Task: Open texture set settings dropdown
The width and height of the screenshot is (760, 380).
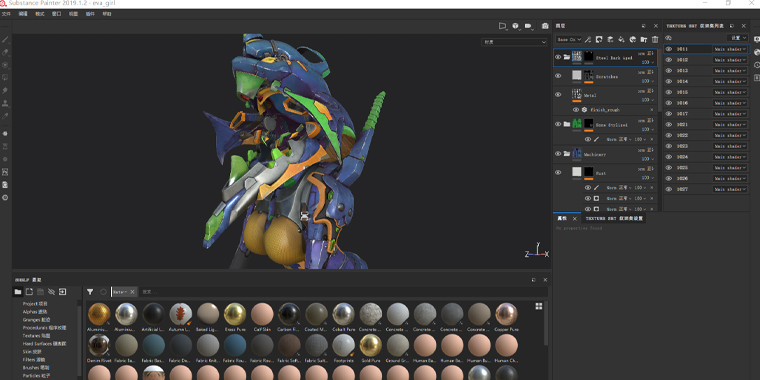Action: tap(737, 38)
